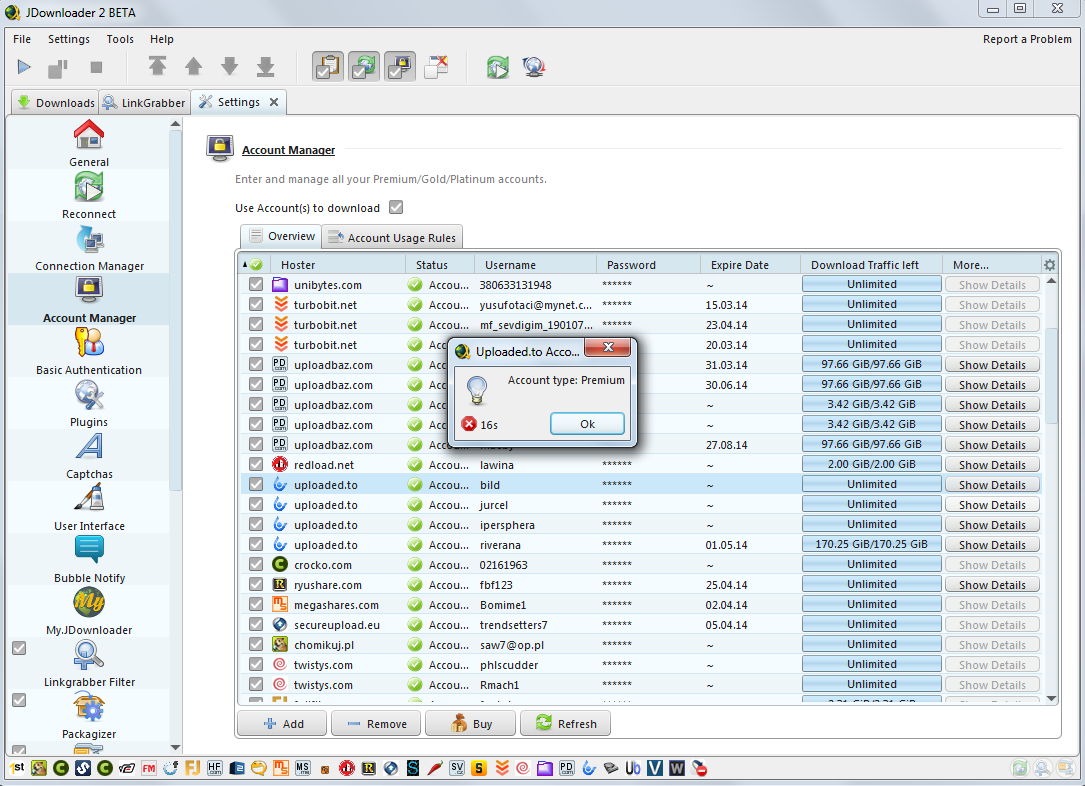Click the red X countdown icon in dialog

coord(469,424)
